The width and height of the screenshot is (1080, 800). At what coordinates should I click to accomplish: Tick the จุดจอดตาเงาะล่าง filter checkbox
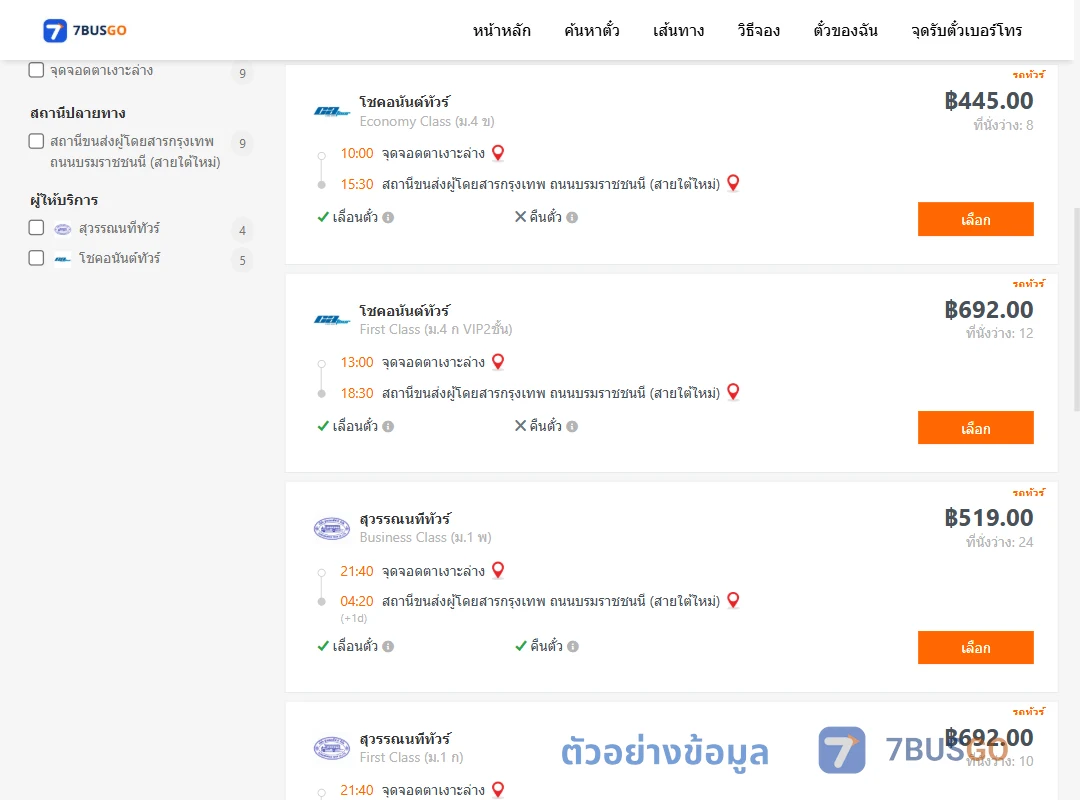click(37, 70)
